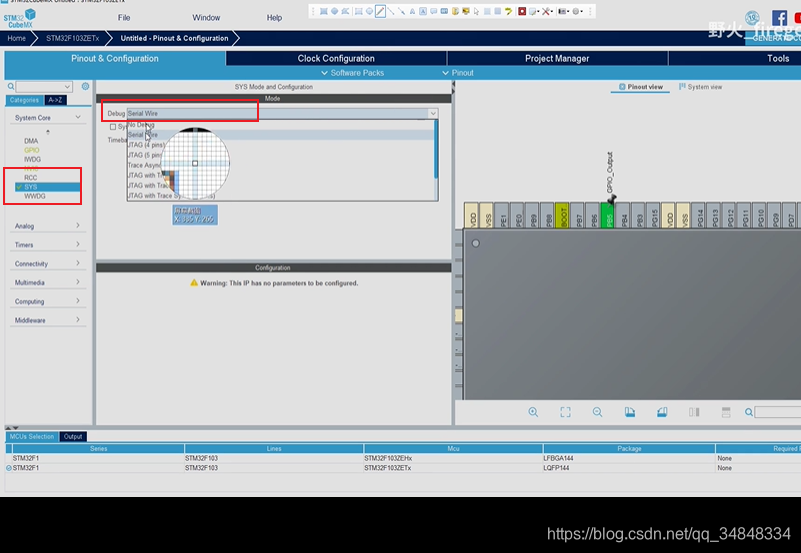Click the search magnifier in left panel
This screenshot has width=801, height=553.
tap(11, 87)
